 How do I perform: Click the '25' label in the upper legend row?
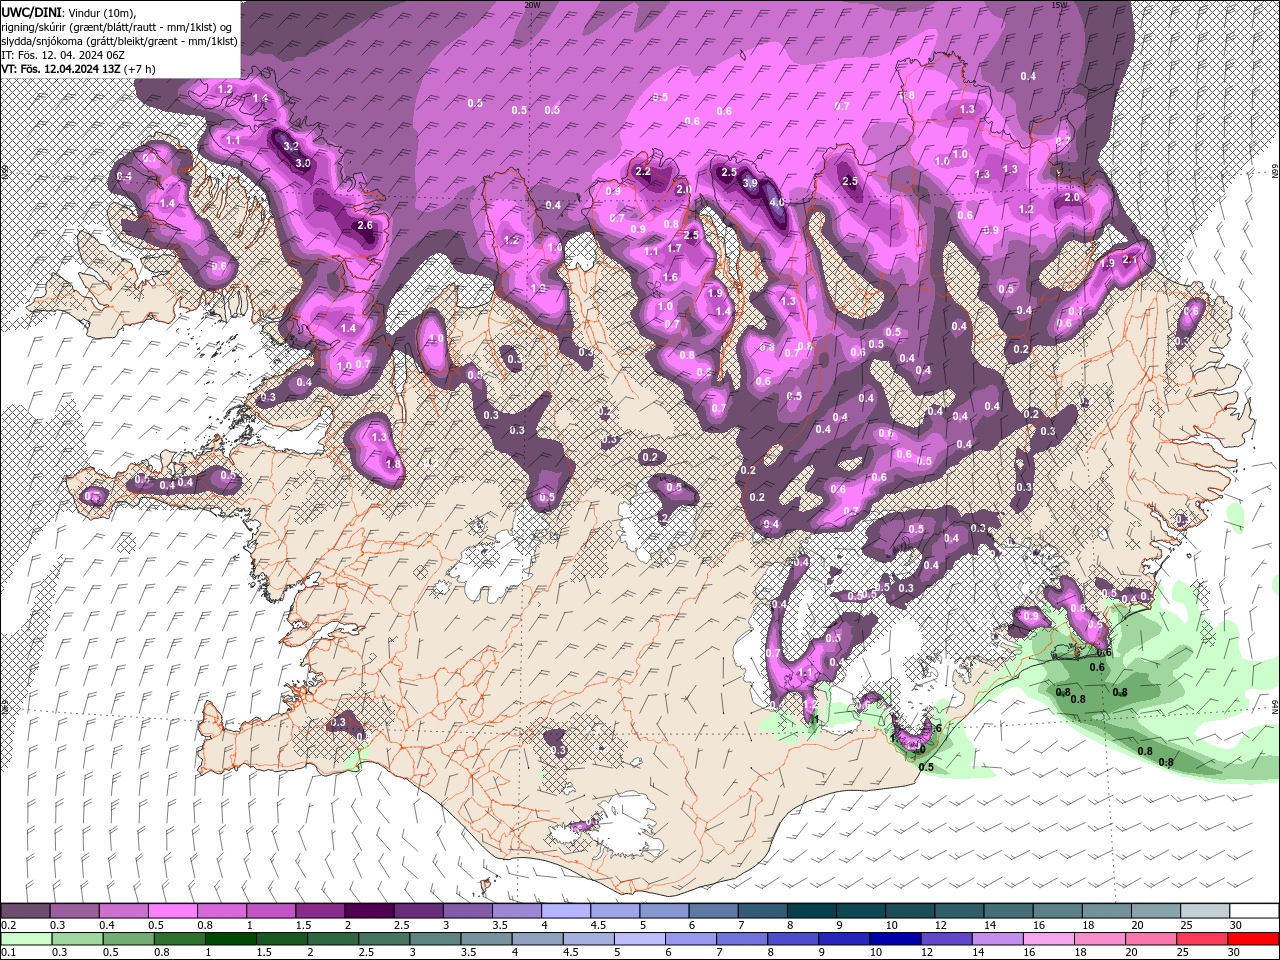(x=1187, y=925)
